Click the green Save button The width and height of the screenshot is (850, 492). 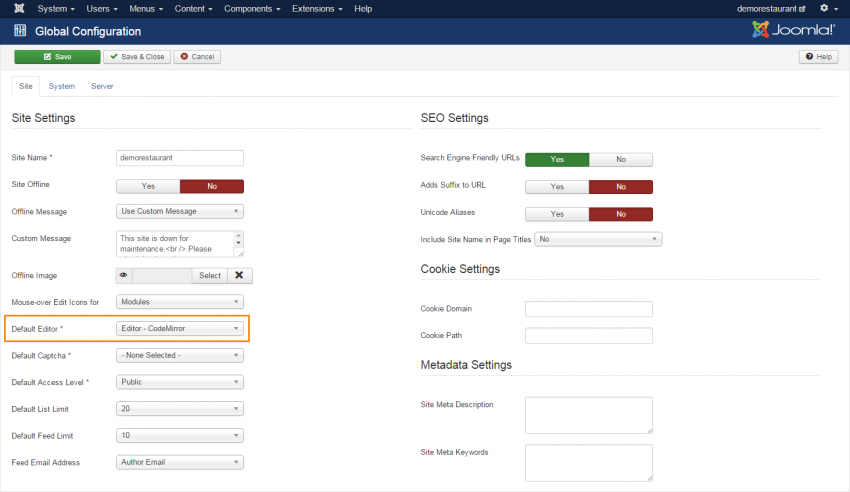point(57,56)
